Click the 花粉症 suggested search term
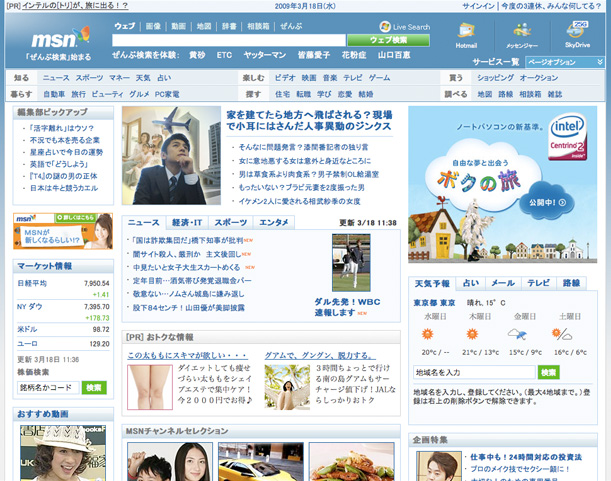Screen dimensions: 611x481 point(354,55)
